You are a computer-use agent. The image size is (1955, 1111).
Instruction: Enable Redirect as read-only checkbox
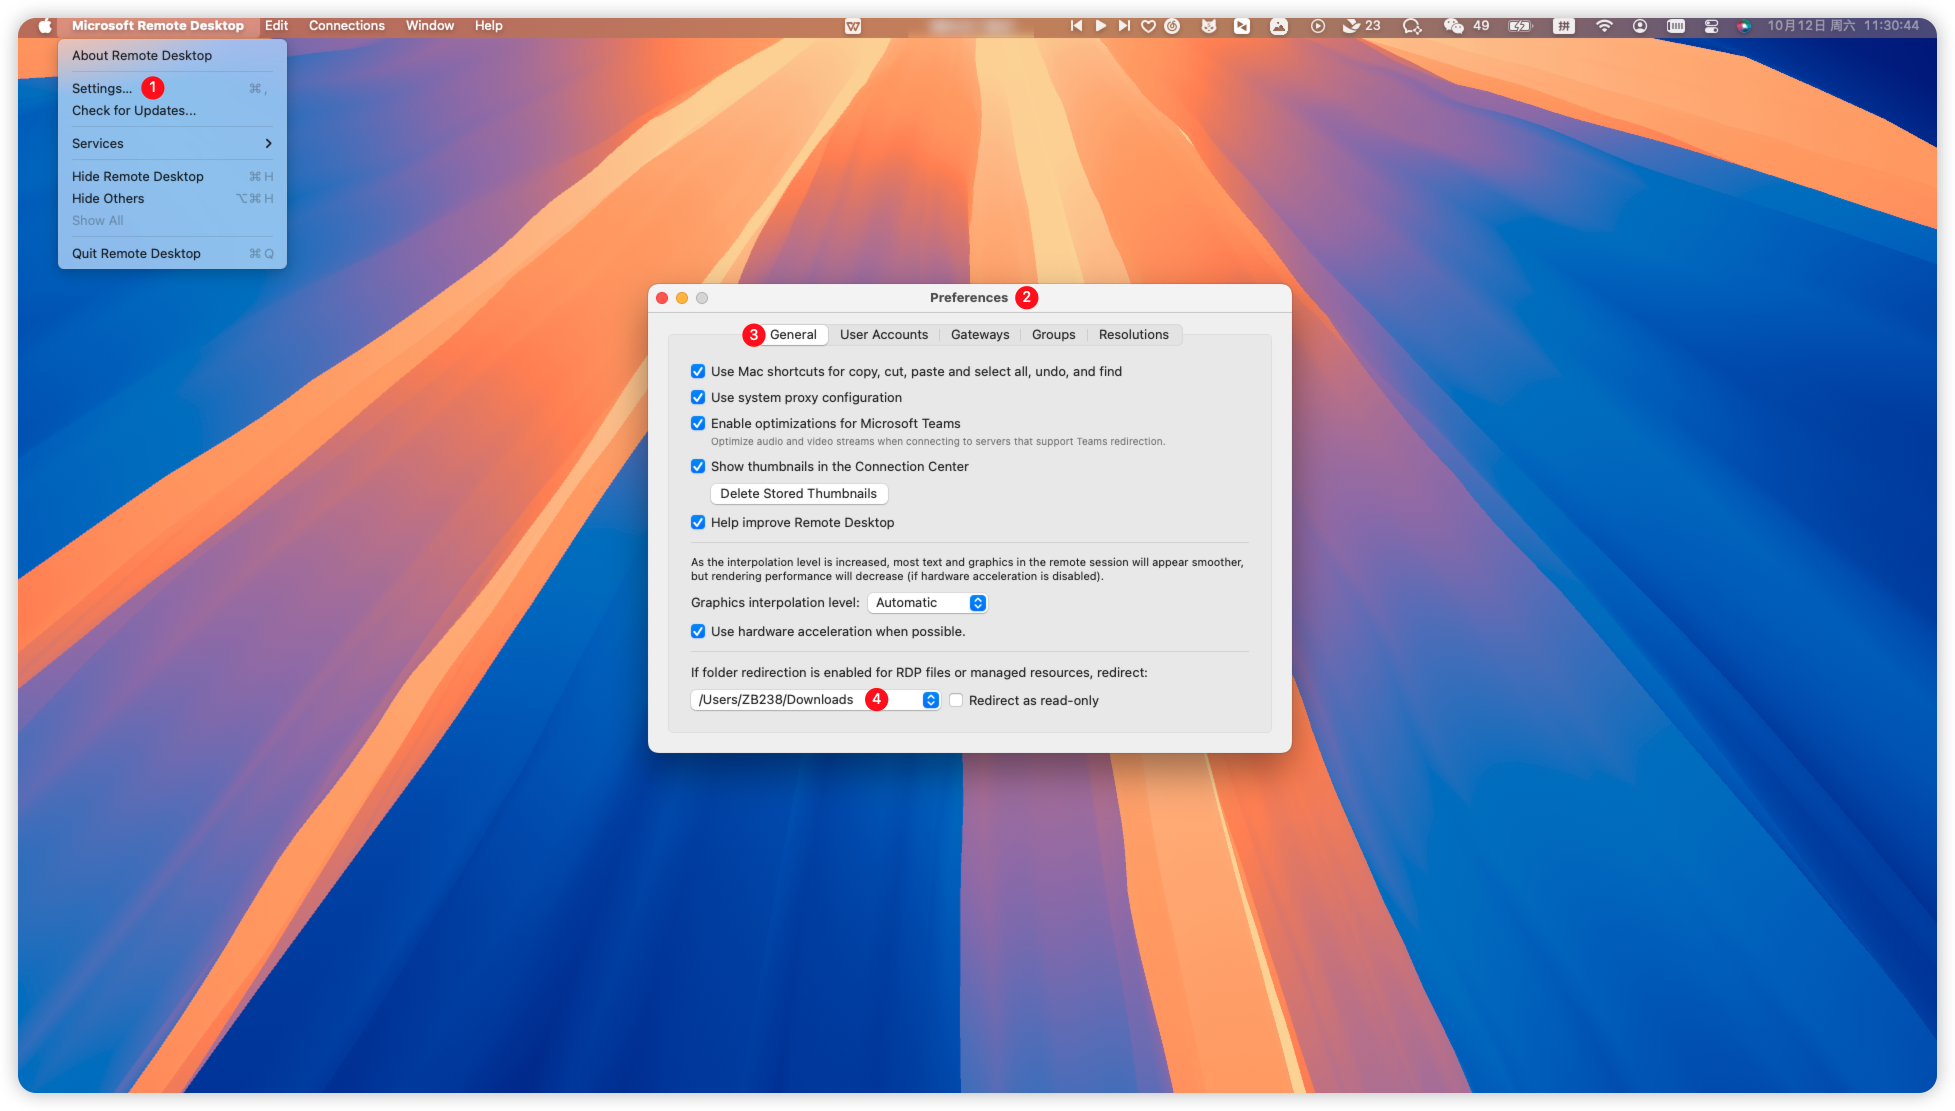point(956,700)
